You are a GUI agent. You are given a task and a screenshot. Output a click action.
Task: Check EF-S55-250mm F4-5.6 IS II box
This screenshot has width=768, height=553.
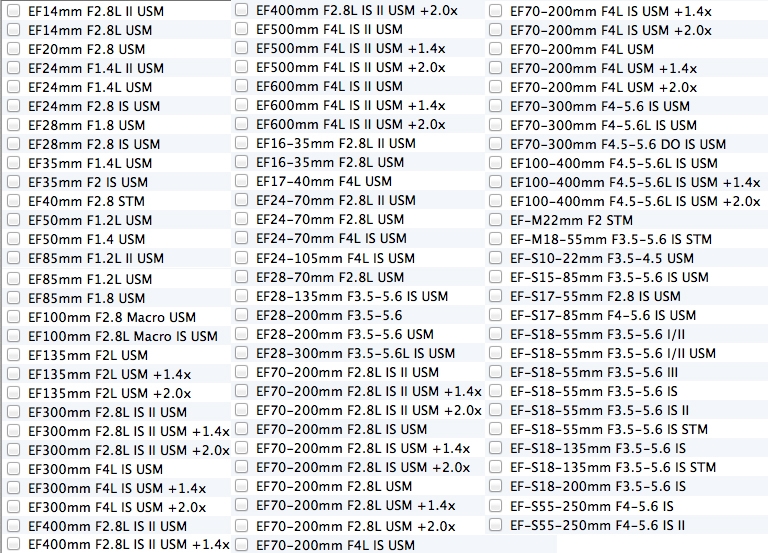[x=496, y=525]
